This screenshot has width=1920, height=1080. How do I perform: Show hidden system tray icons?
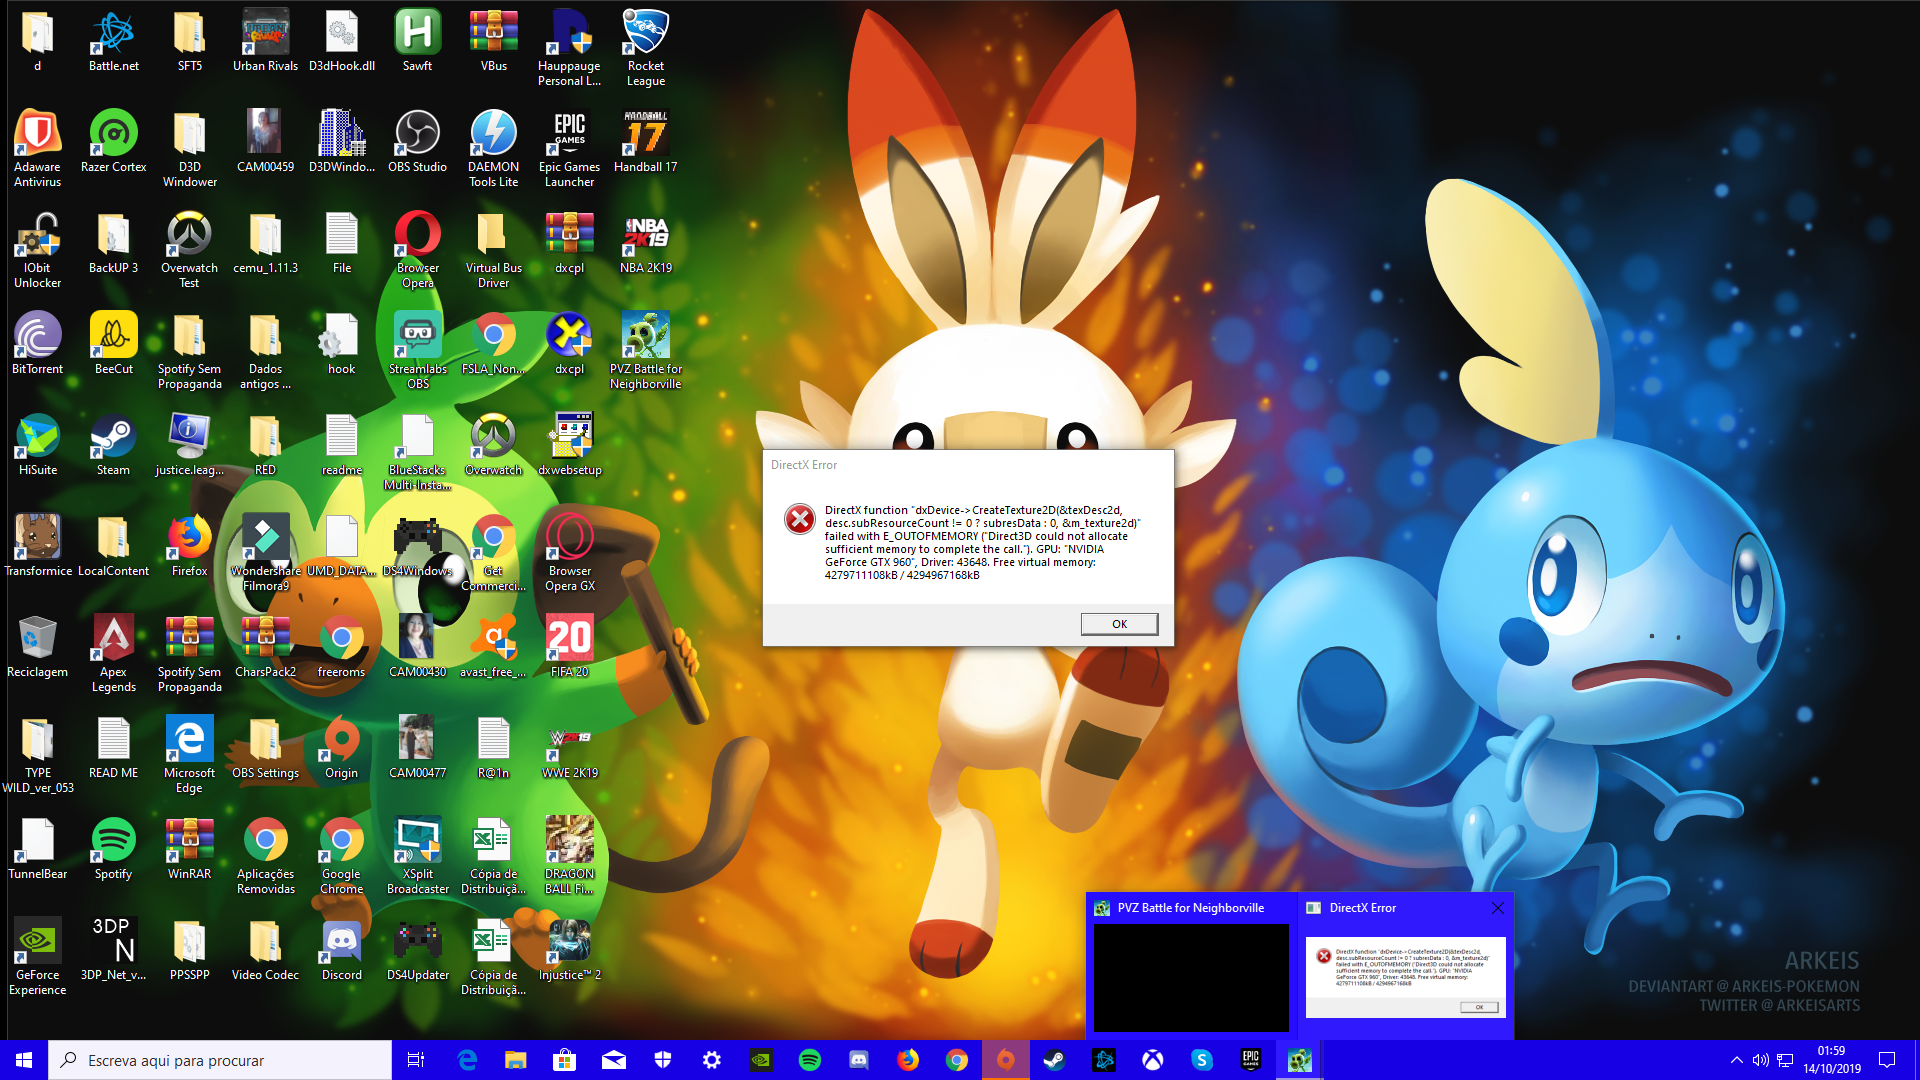[x=1737, y=1060]
